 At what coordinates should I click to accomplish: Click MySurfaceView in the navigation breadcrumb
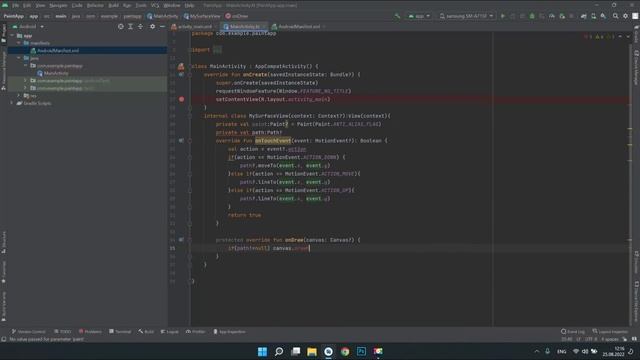[x=202, y=16]
